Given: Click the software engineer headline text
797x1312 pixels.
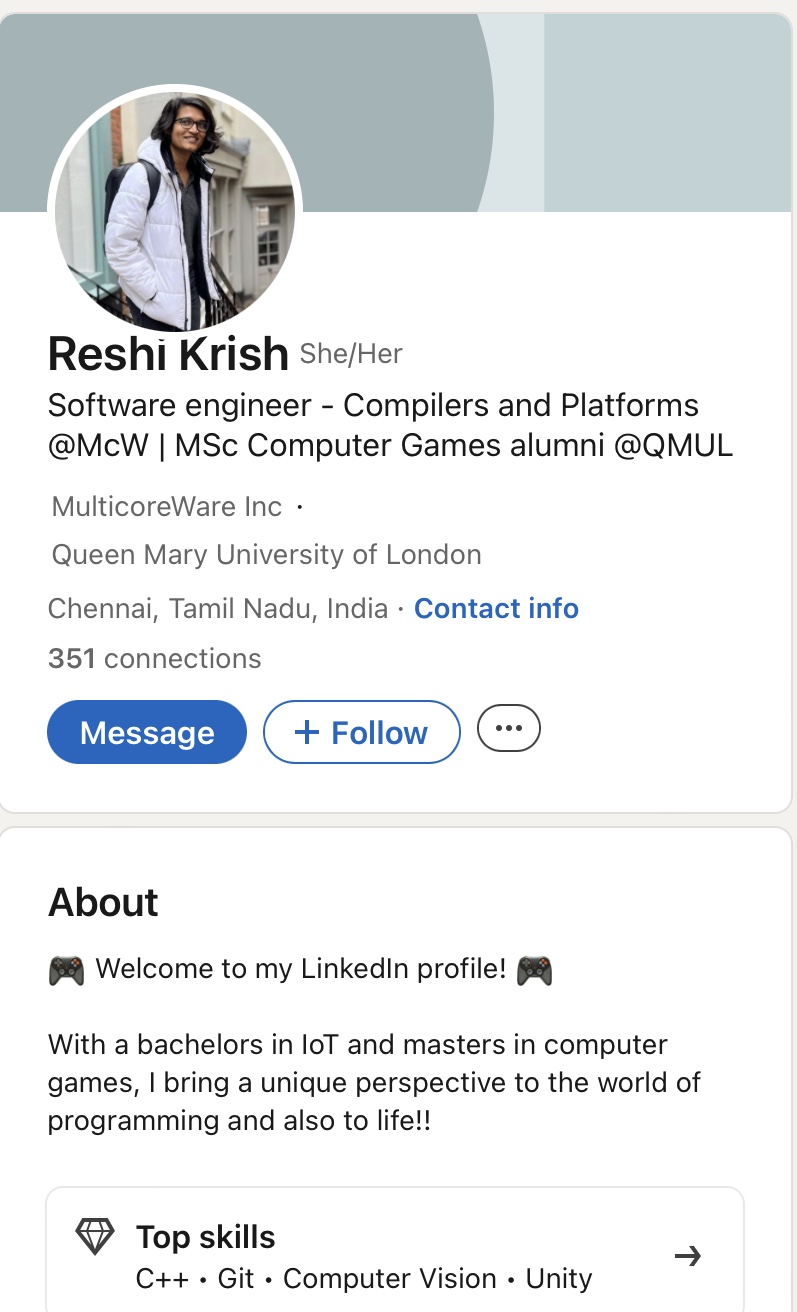Looking at the screenshot, I should pos(390,425).
